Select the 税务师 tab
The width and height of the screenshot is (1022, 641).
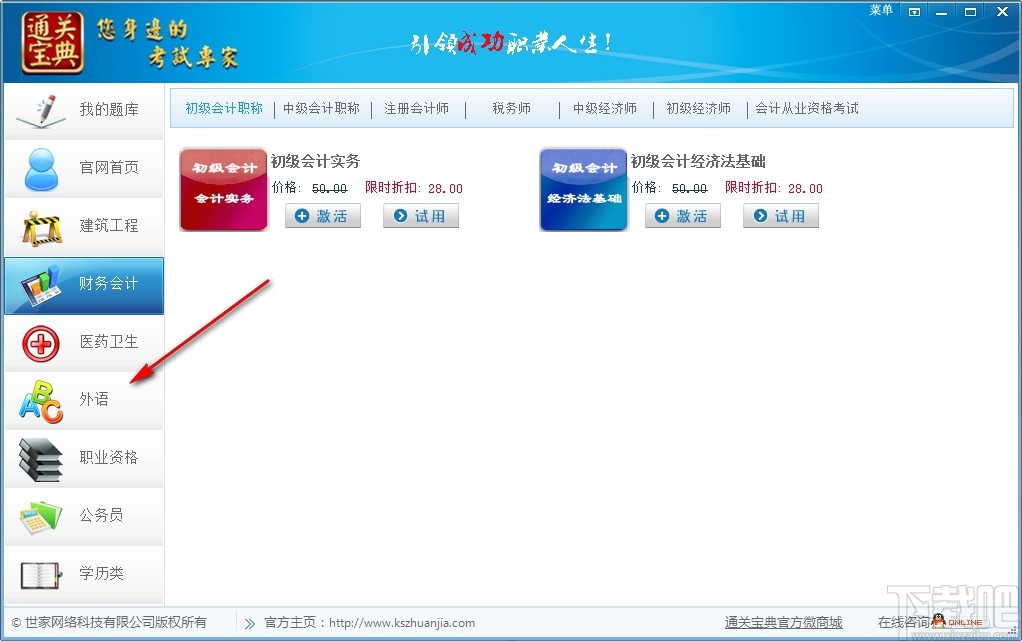coord(511,110)
